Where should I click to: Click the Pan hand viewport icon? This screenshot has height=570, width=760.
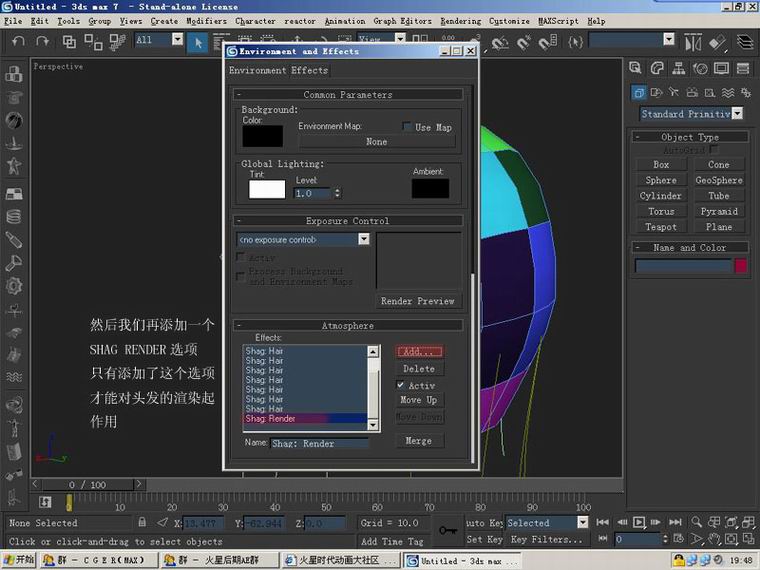(714, 538)
